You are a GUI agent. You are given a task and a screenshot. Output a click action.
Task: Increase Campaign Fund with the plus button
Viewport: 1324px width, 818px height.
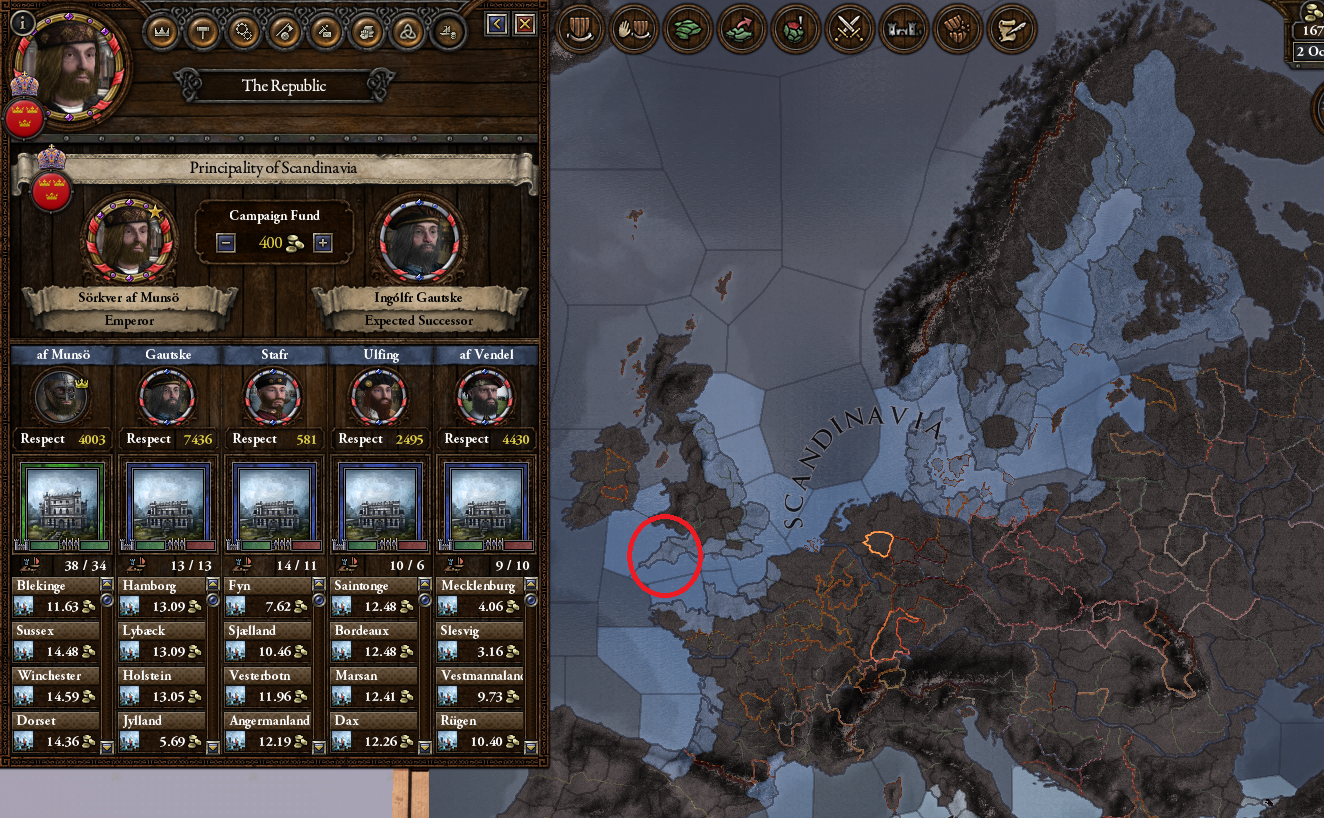tap(322, 243)
